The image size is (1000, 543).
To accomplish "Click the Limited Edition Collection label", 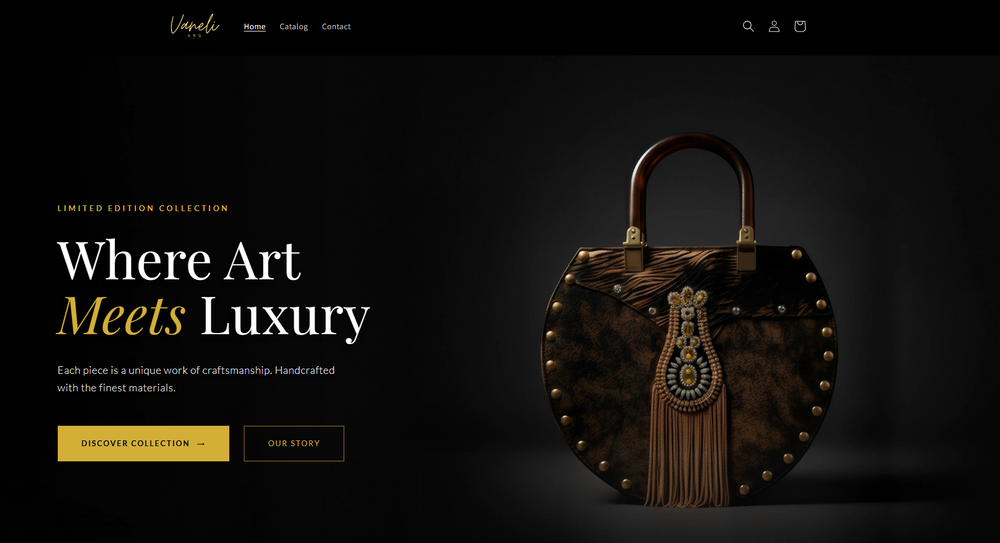I will tap(143, 208).
